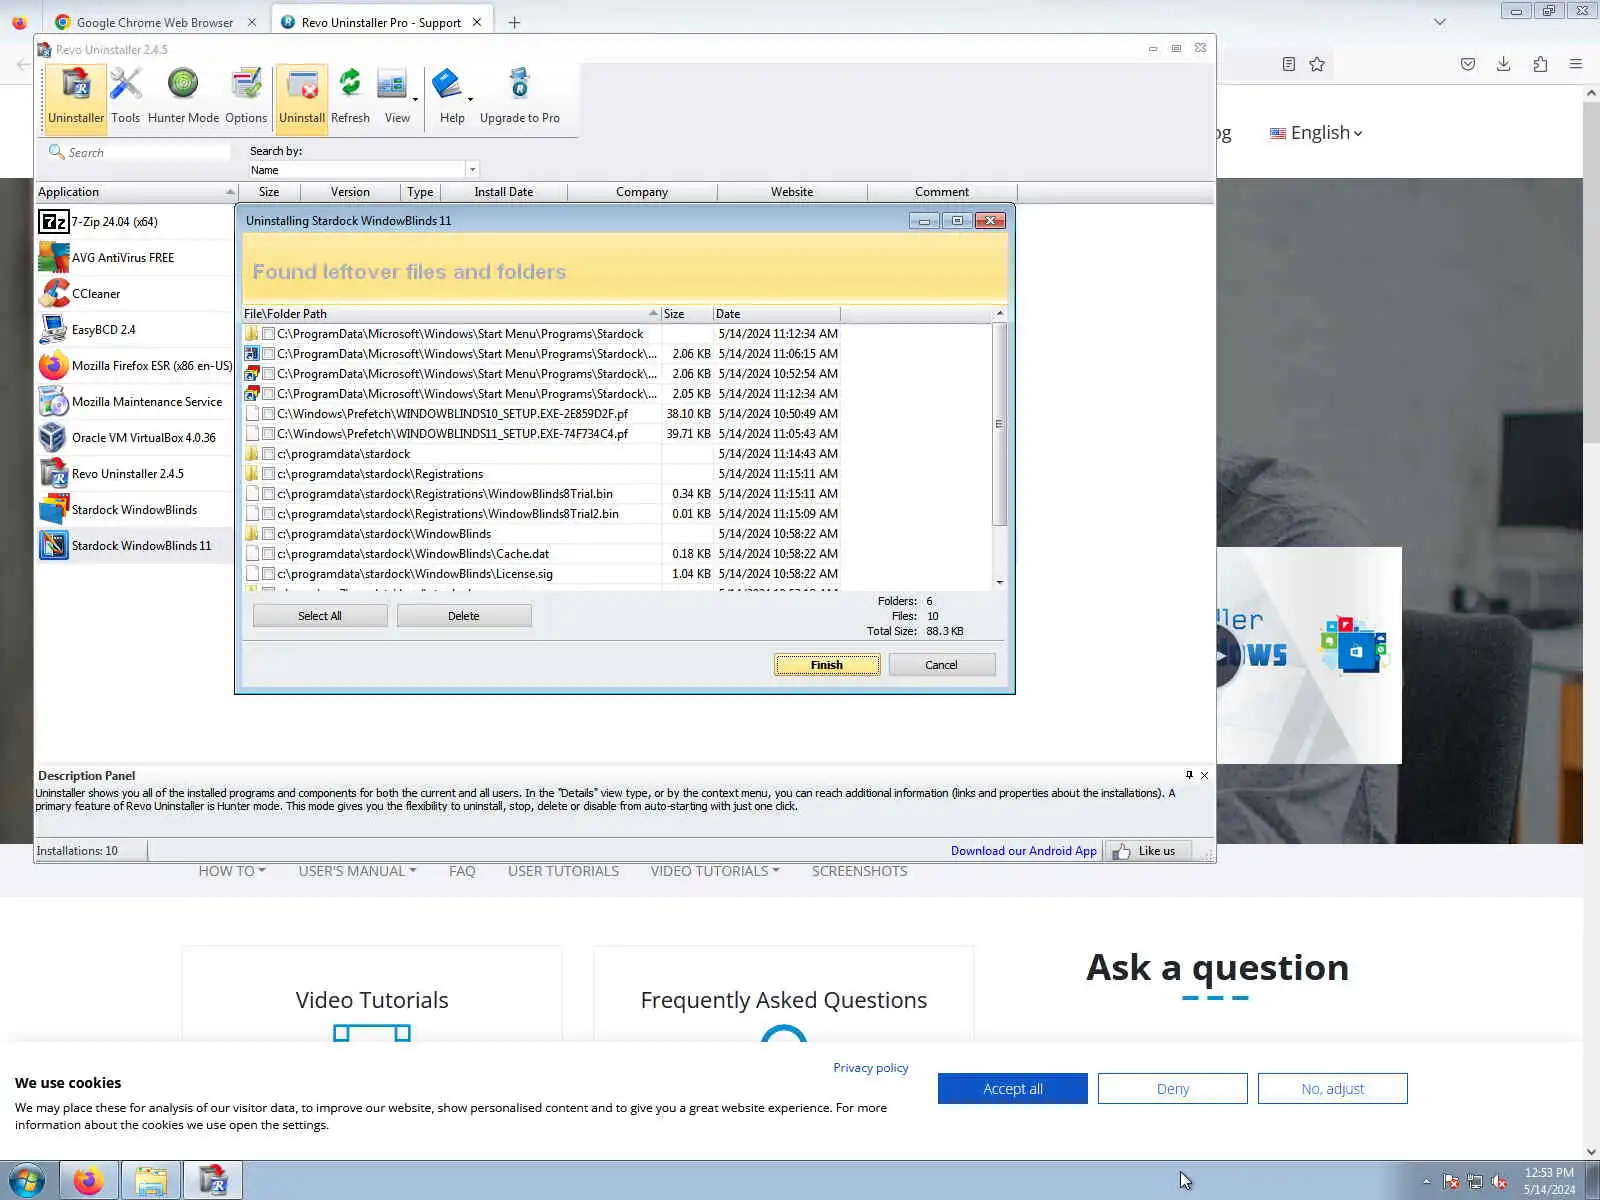1600x1200 pixels.
Task: Check the Start Menu\Programs\Stardock folder box
Action: click(x=268, y=334)
